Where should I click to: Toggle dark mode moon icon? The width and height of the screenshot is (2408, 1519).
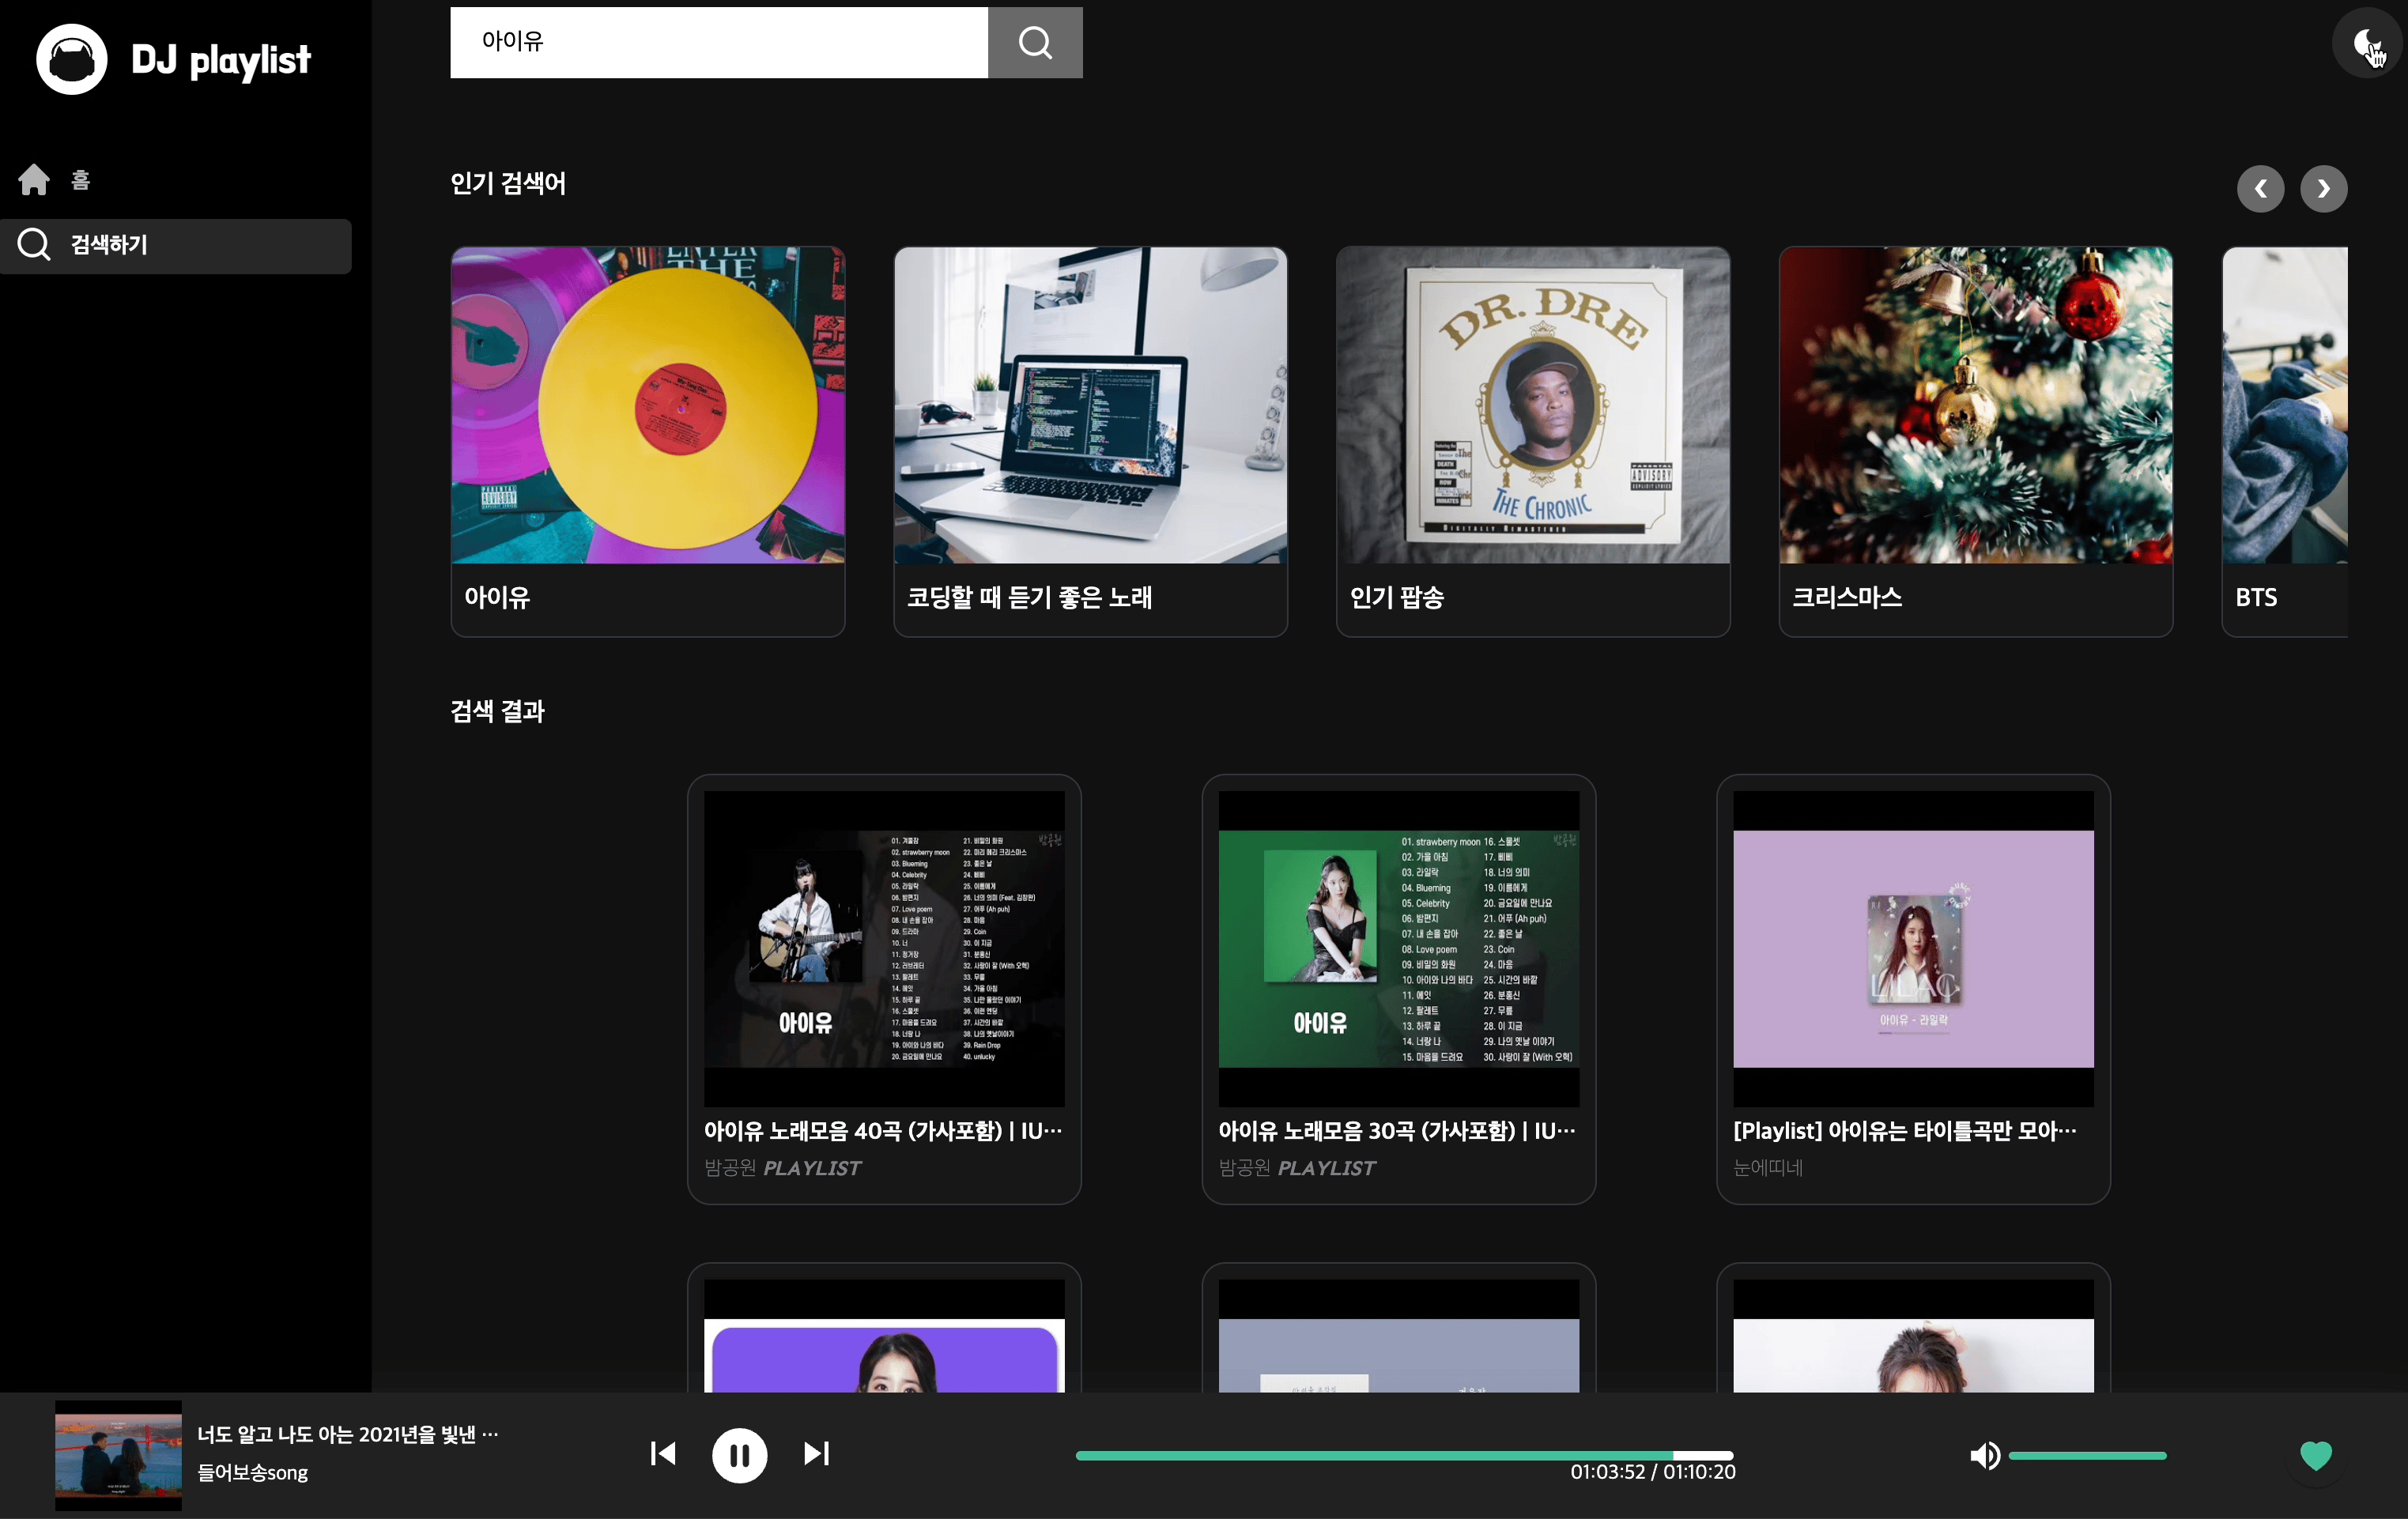2366,43
